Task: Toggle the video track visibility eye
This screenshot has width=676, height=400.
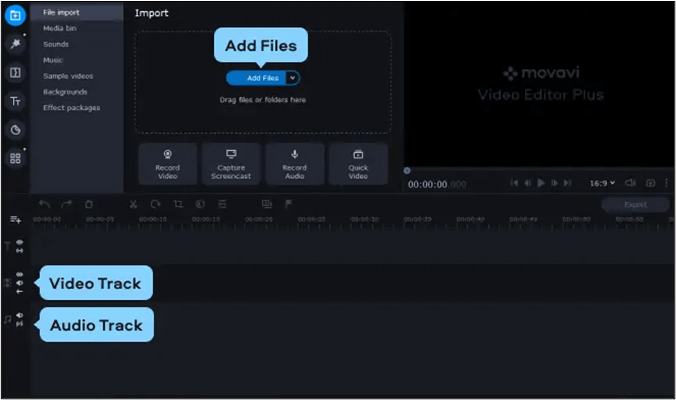Action: [19, 275]
